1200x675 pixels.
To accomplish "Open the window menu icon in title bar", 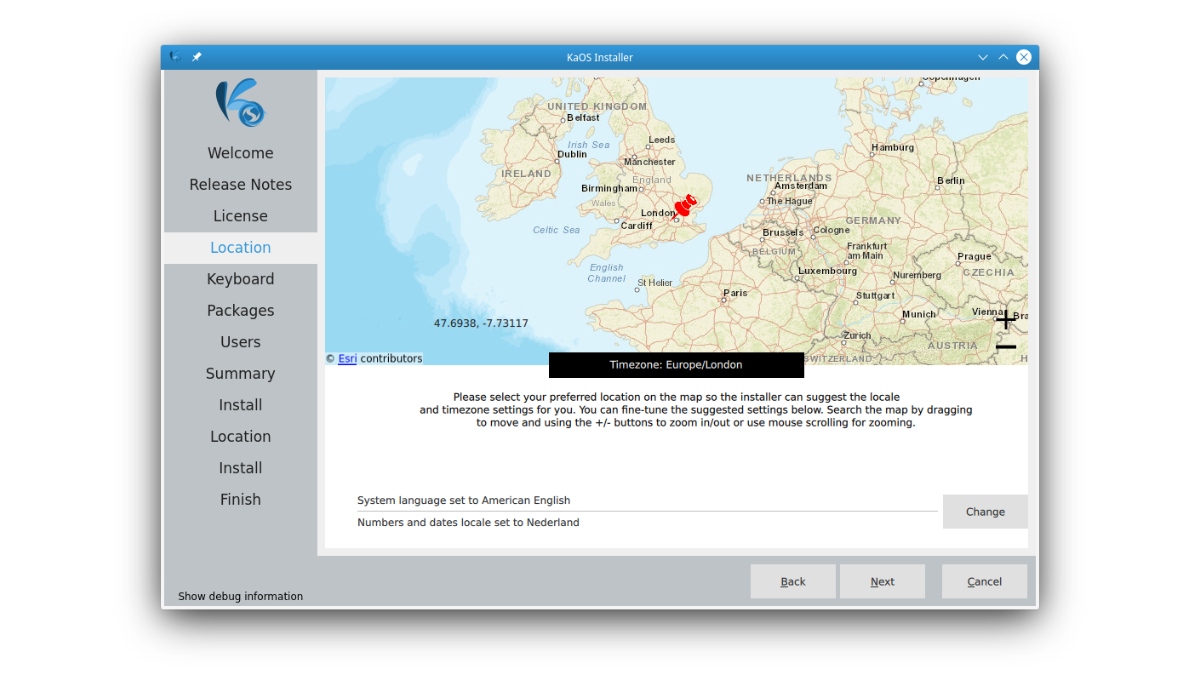I will click(x=175, y=57).
